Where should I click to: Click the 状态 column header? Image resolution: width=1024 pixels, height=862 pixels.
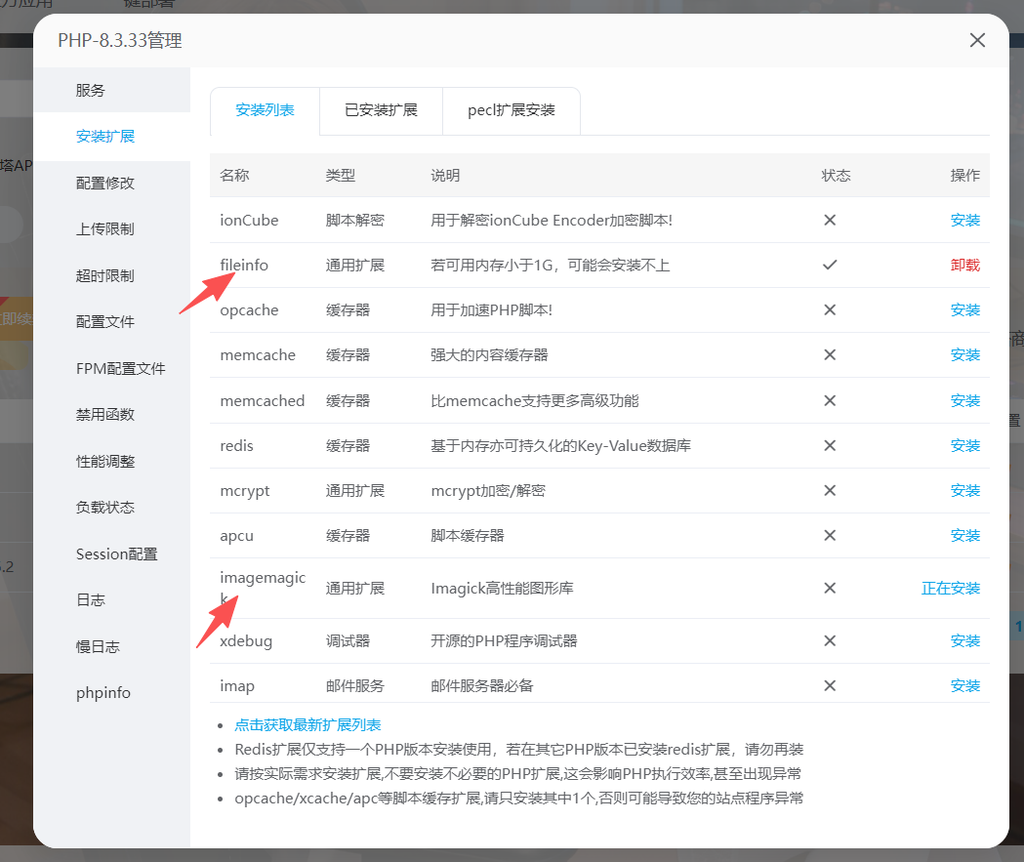836,176
